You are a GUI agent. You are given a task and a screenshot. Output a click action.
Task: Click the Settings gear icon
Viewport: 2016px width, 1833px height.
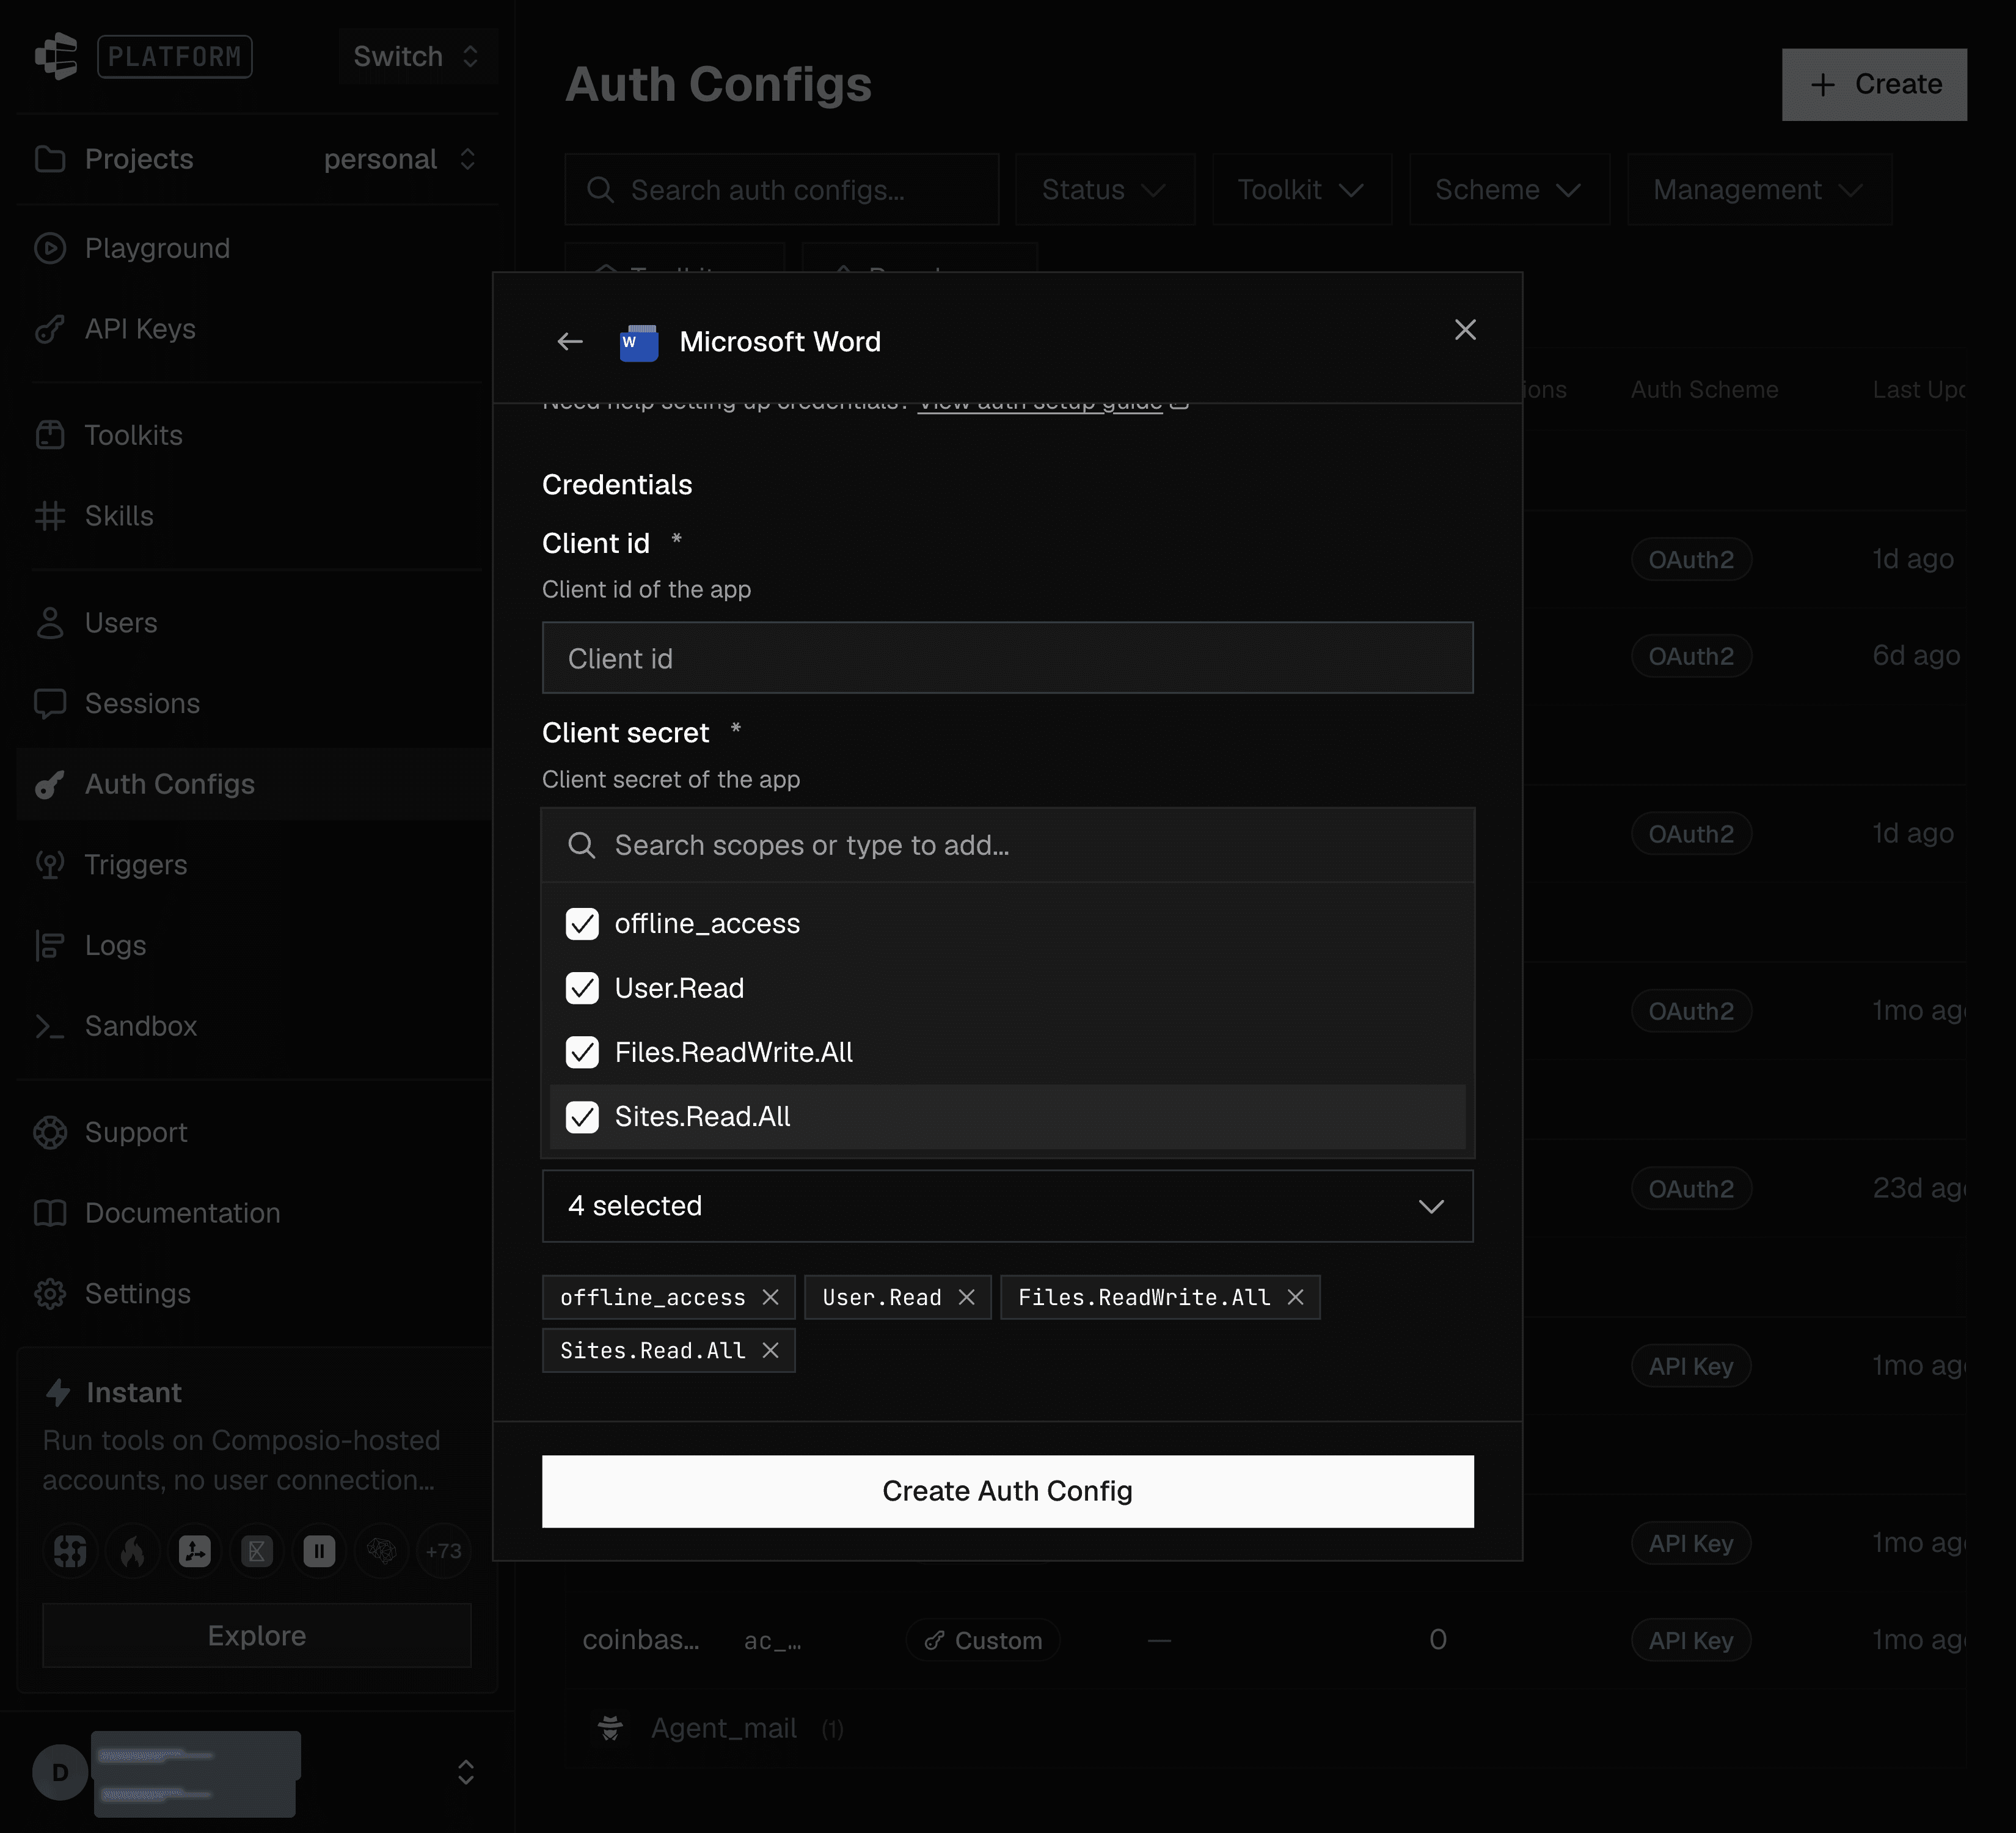click(x=50, y=1294)
